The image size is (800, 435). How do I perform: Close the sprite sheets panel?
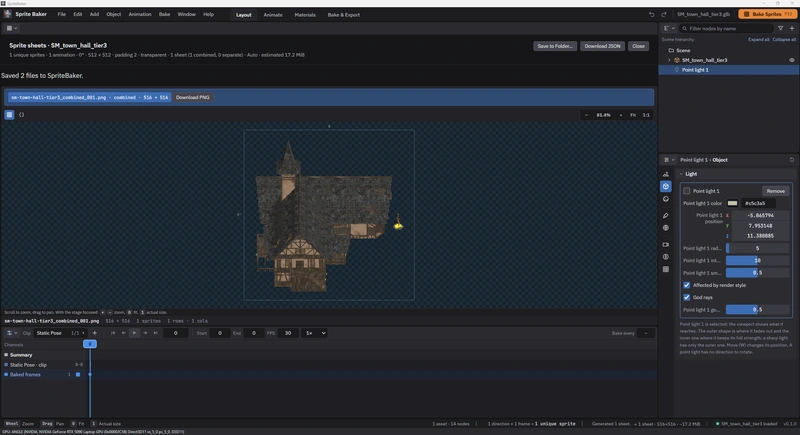pos(638,46)
